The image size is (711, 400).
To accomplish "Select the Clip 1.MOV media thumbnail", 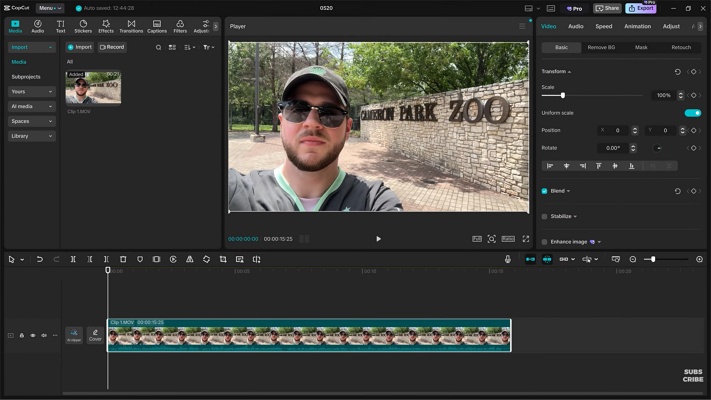I will click(x=93, y=88).
